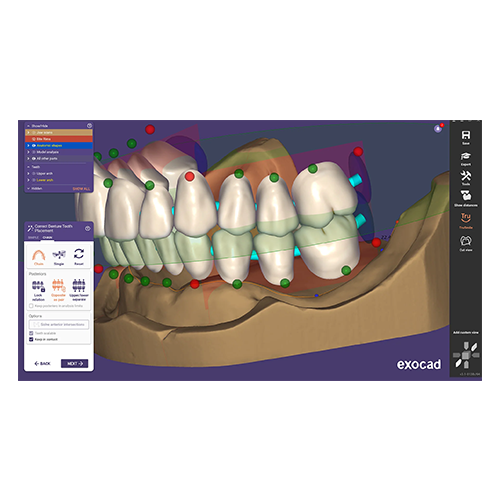
Task: Toggle Lower arch visibility eye
Action: [34, 180]
